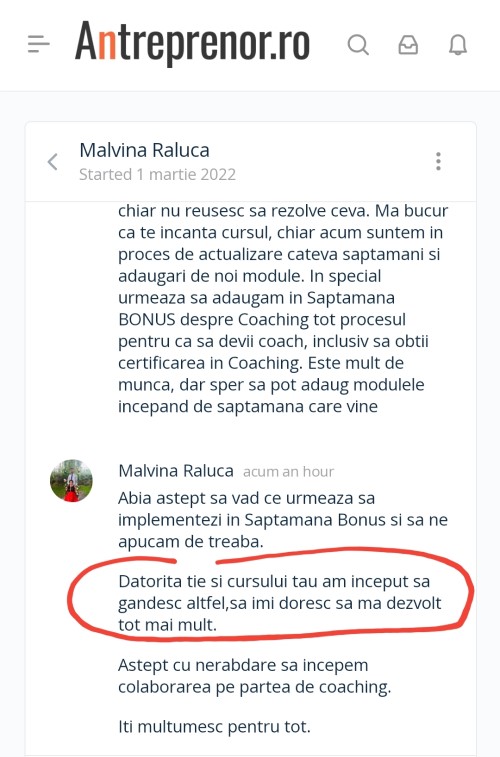This screenshot has height=757, width=500.
Task: Click the orange letter n in the logo
Action: pyautogui.click(x=107, y=47)
